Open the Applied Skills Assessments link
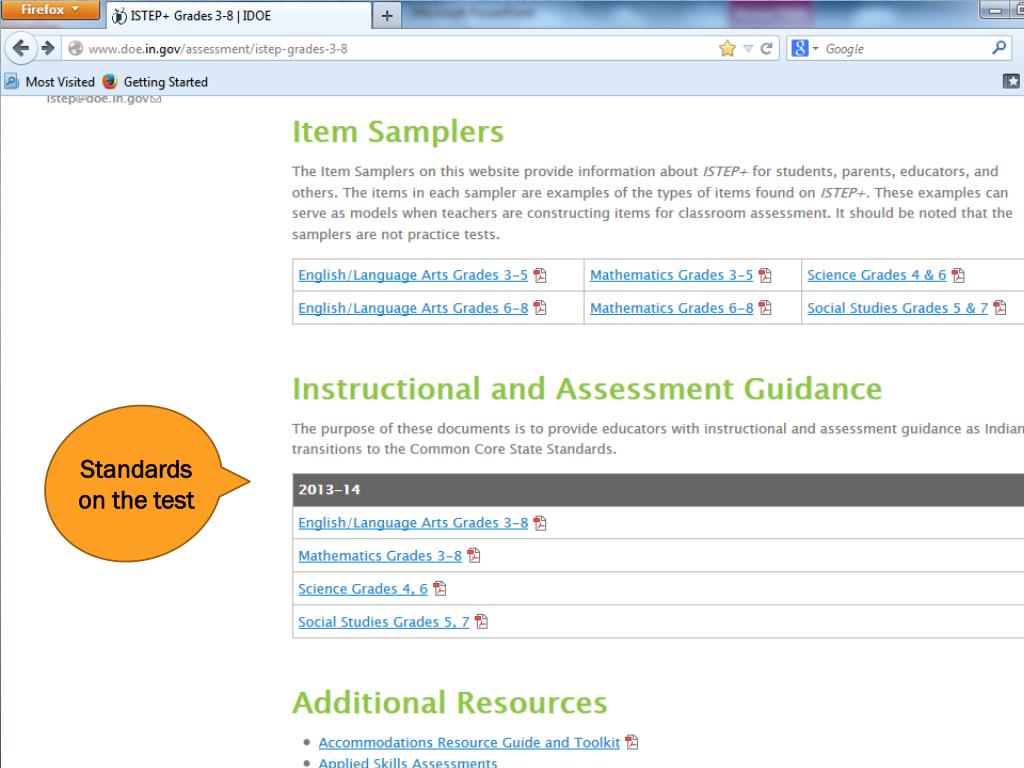This screenshot has height=768, width=1024. click(x=408, y=762)
